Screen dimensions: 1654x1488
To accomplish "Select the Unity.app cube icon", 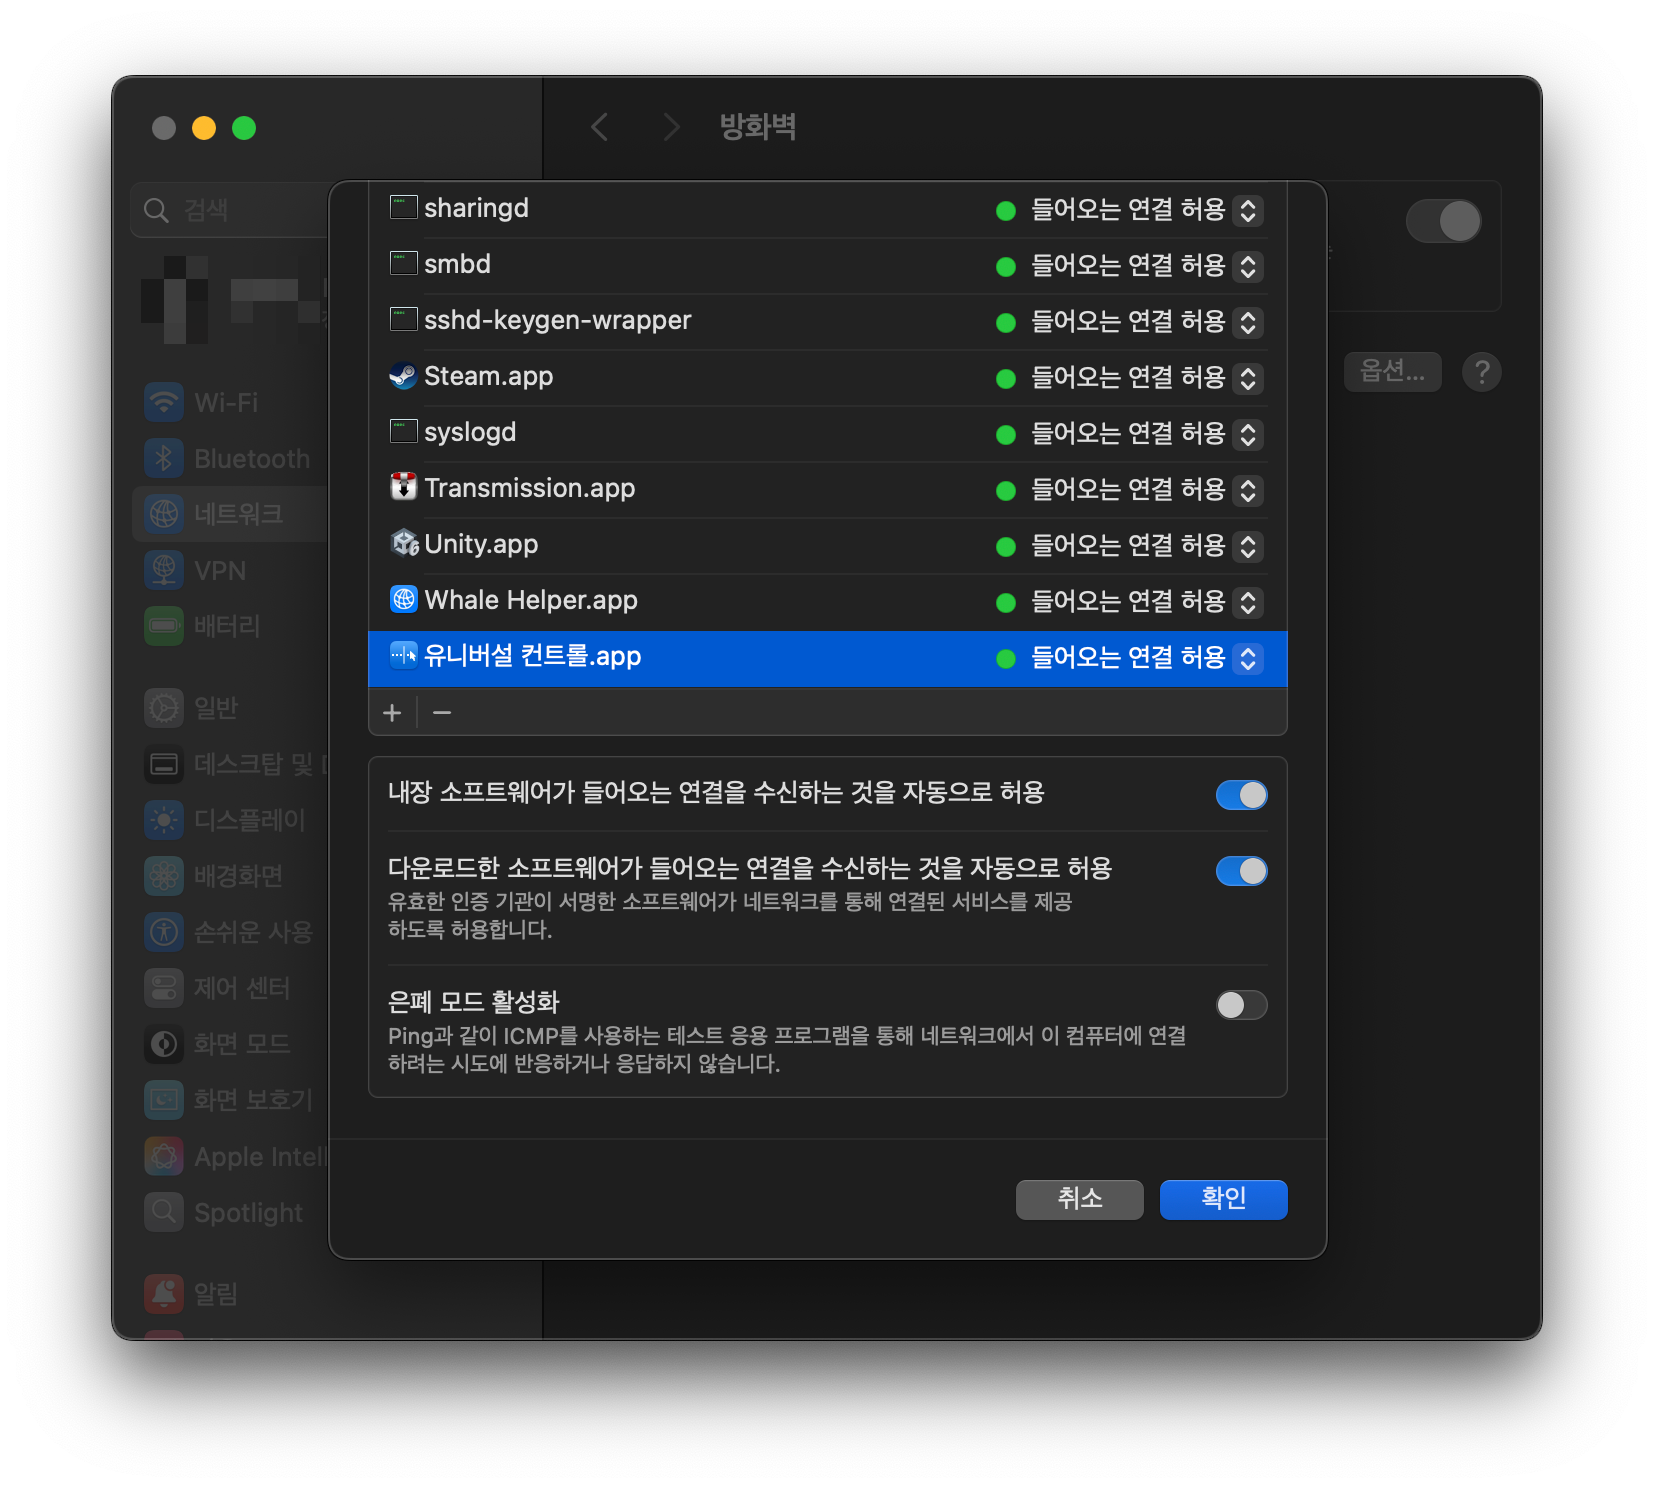I will [x=405, y=543].
